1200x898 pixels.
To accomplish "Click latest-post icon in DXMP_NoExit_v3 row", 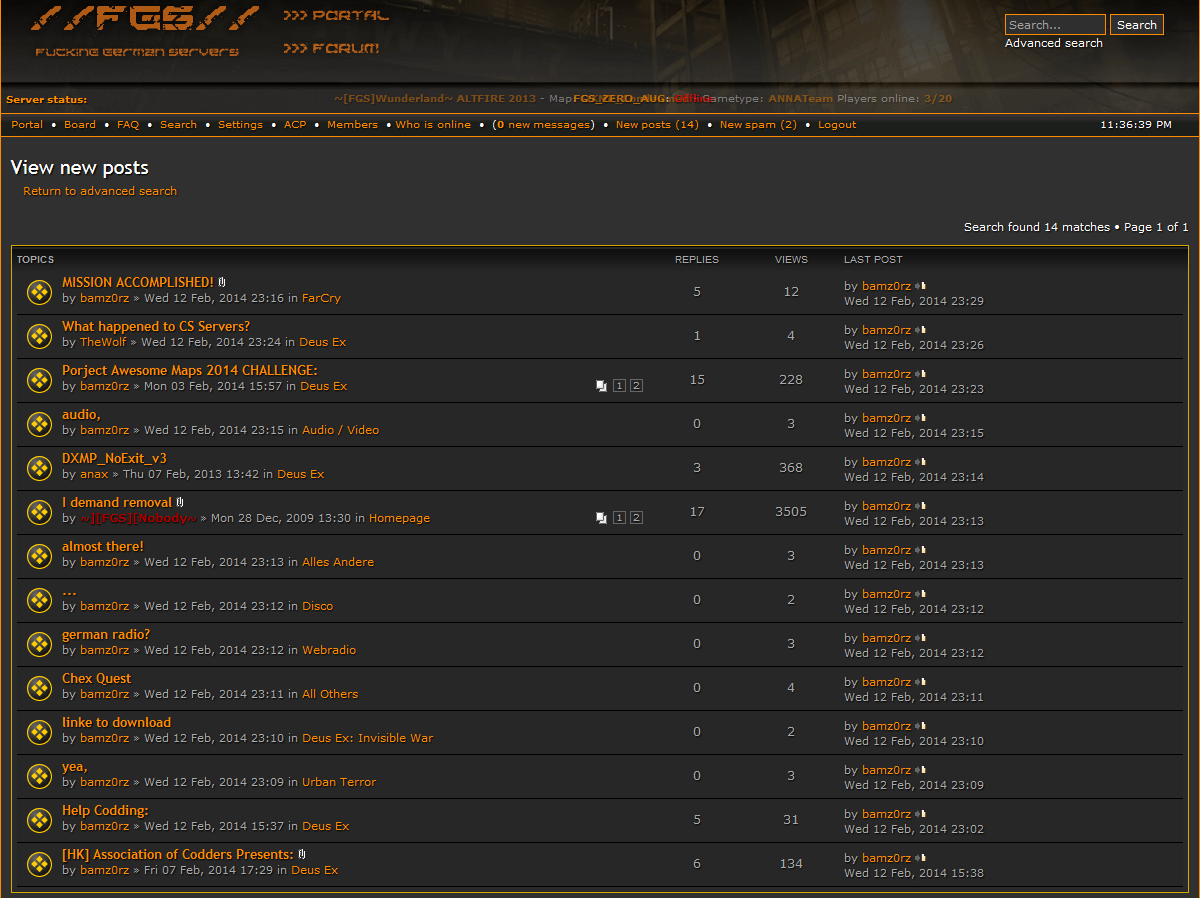I will [922, 462].
